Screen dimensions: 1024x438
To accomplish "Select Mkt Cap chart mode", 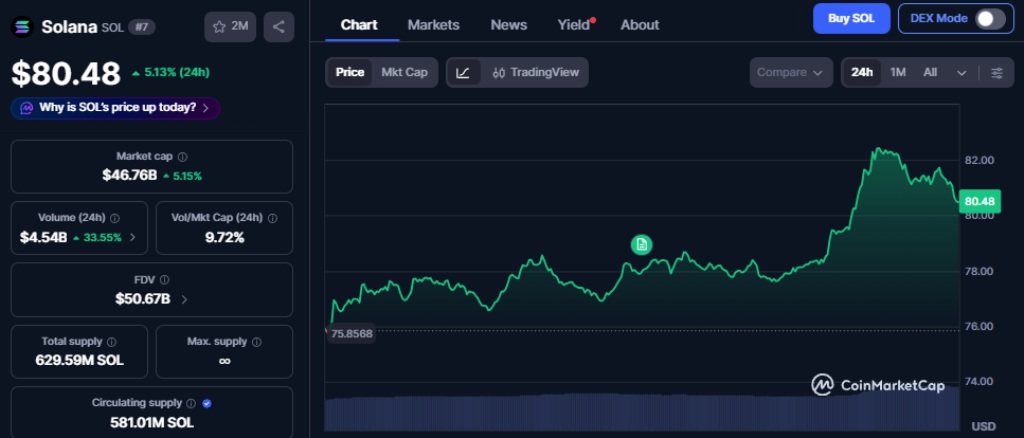I will [x=404, y=72].
